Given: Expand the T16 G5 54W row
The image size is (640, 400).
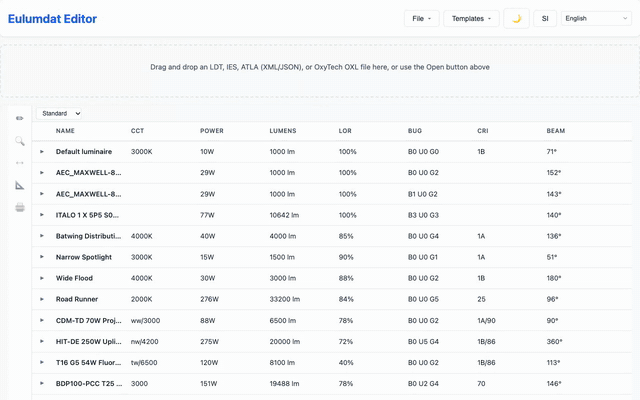Looking at the screenshot, I should 42,362.
